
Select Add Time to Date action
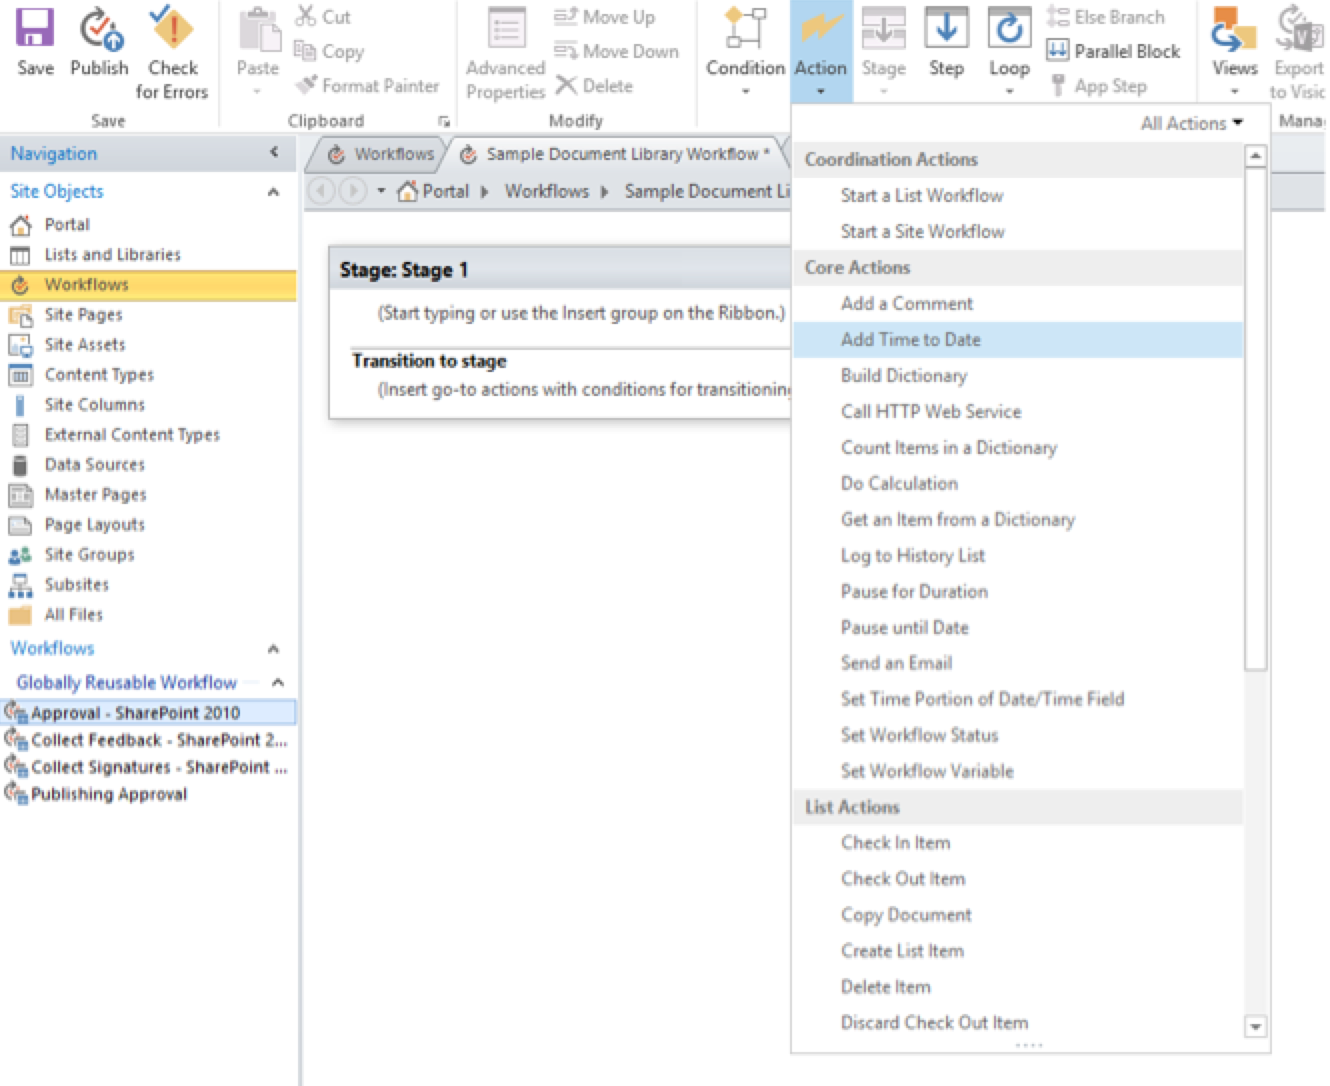910,339
